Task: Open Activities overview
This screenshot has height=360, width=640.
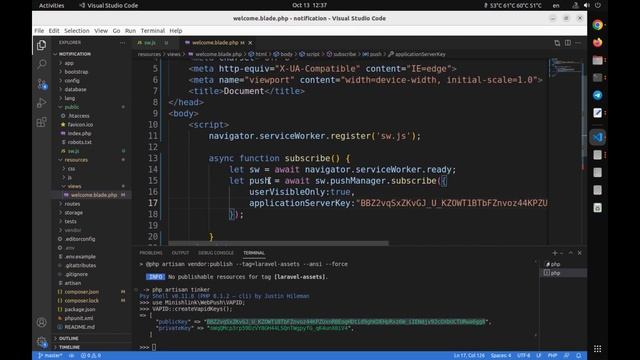Action: point(51,5)
